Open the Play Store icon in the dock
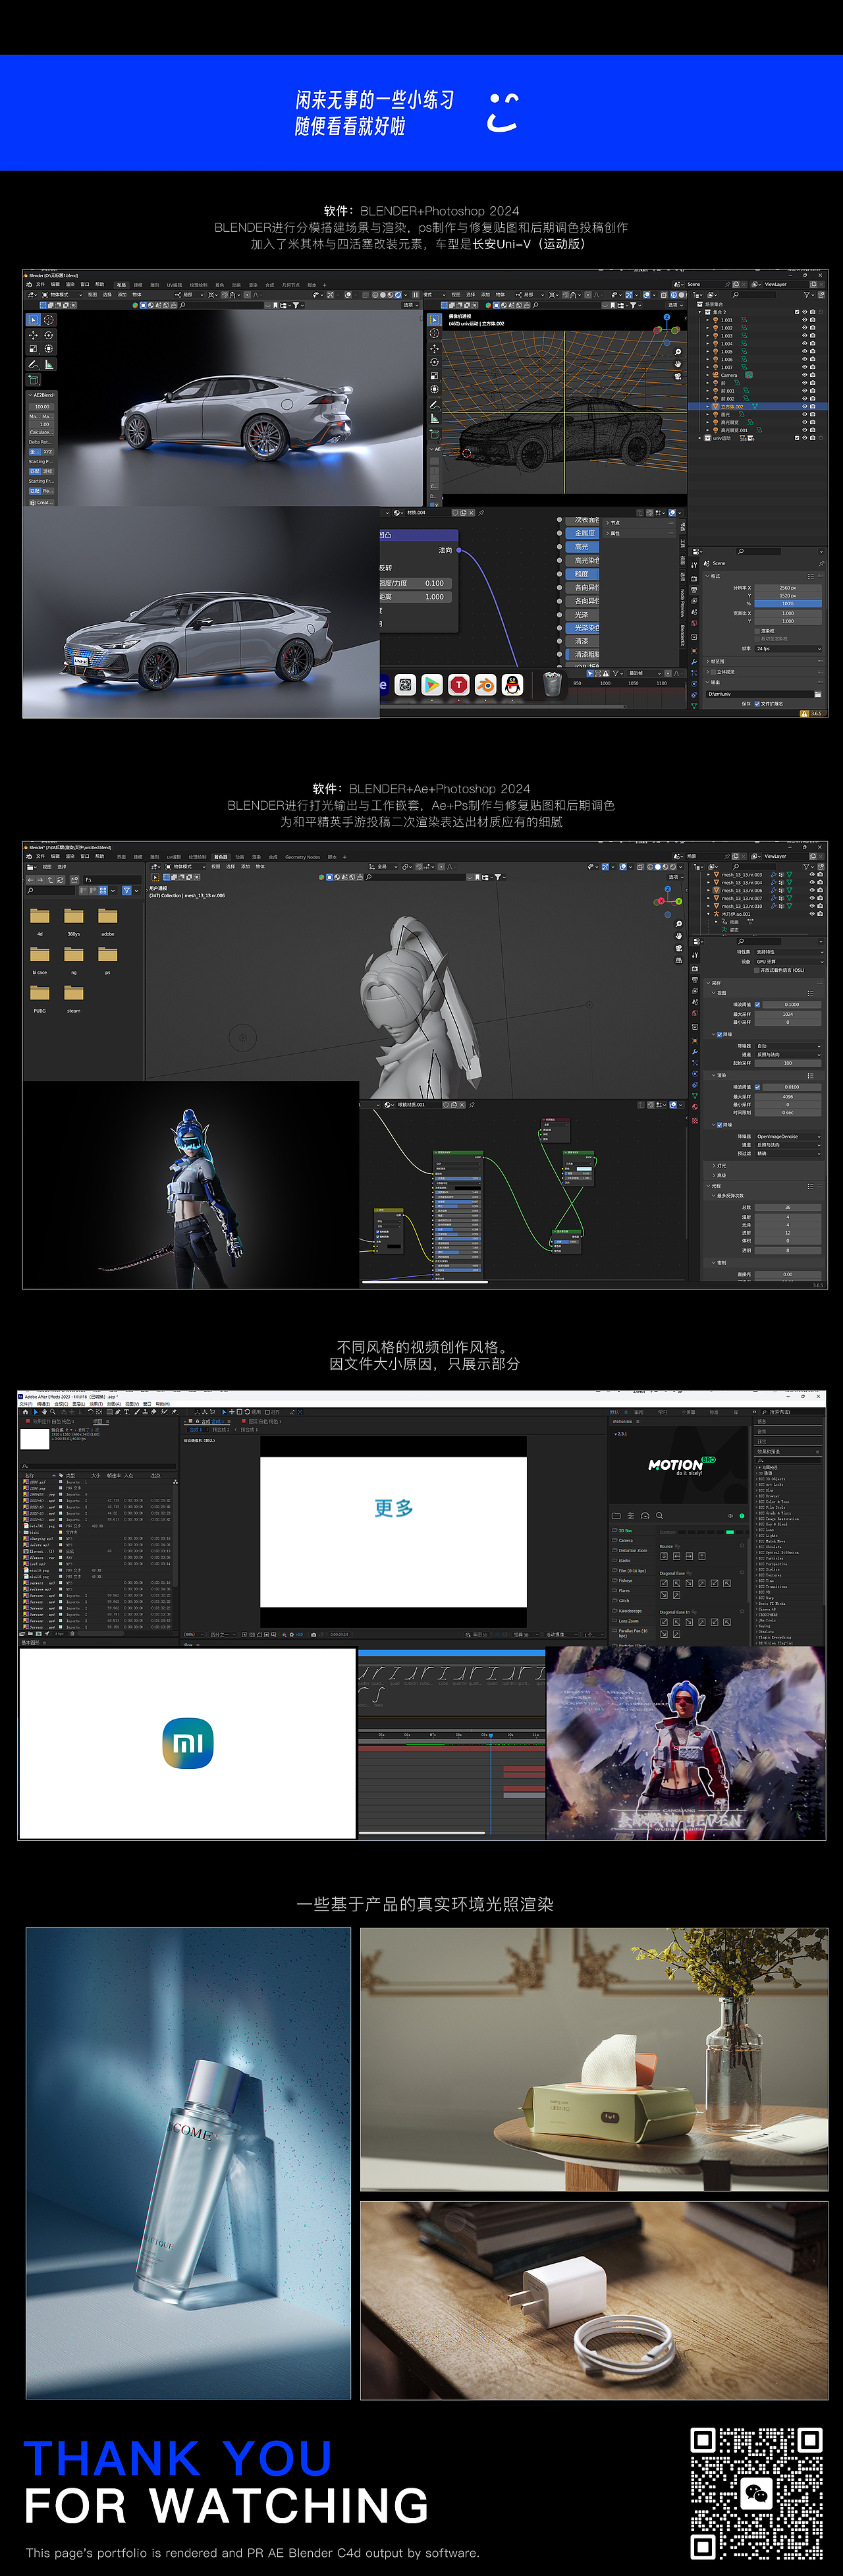843x2576 pixels. pyautogui.click(x=432, y=685)
